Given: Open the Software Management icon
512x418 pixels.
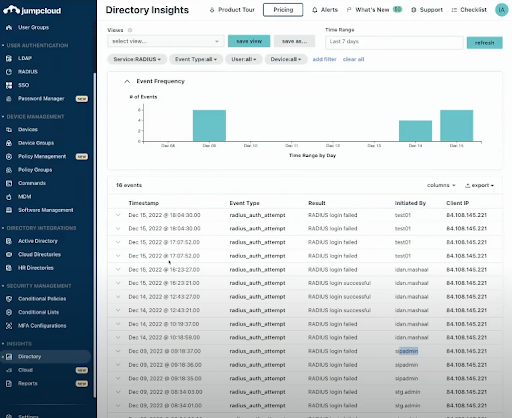Looking at the screenshot, I should click(x=9, y=210).
